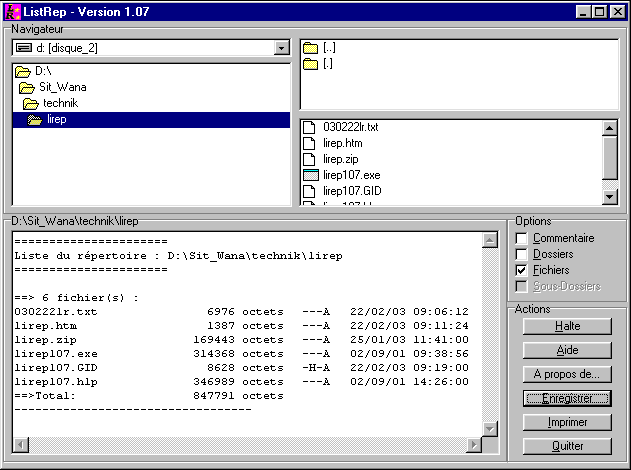Select lirep.htm in the file list
This screenshot has height=470, width=631.
pyautogui.click(x=342, y=143)
